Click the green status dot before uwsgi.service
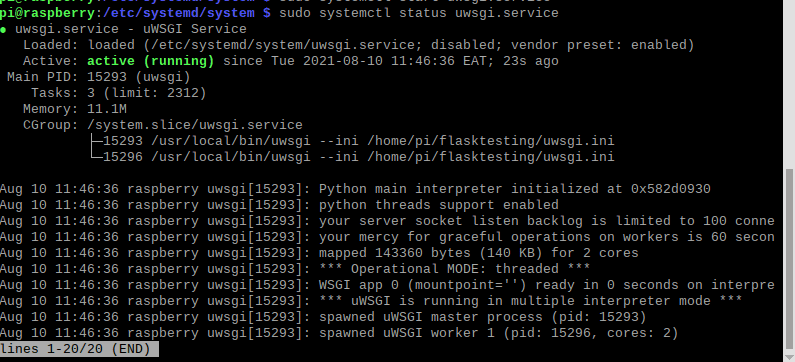Image resolution: width=795 pixels, height=362 pixels. click(3, 29)
